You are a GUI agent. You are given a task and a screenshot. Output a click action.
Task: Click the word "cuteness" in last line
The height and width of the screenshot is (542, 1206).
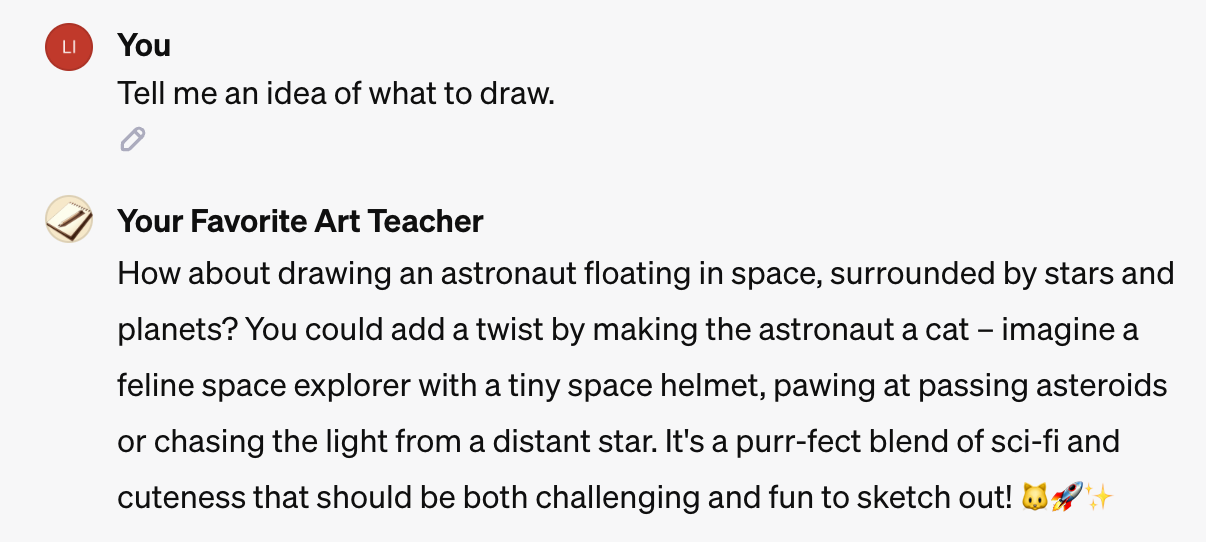pyautogui.click(x=180, y=497)
